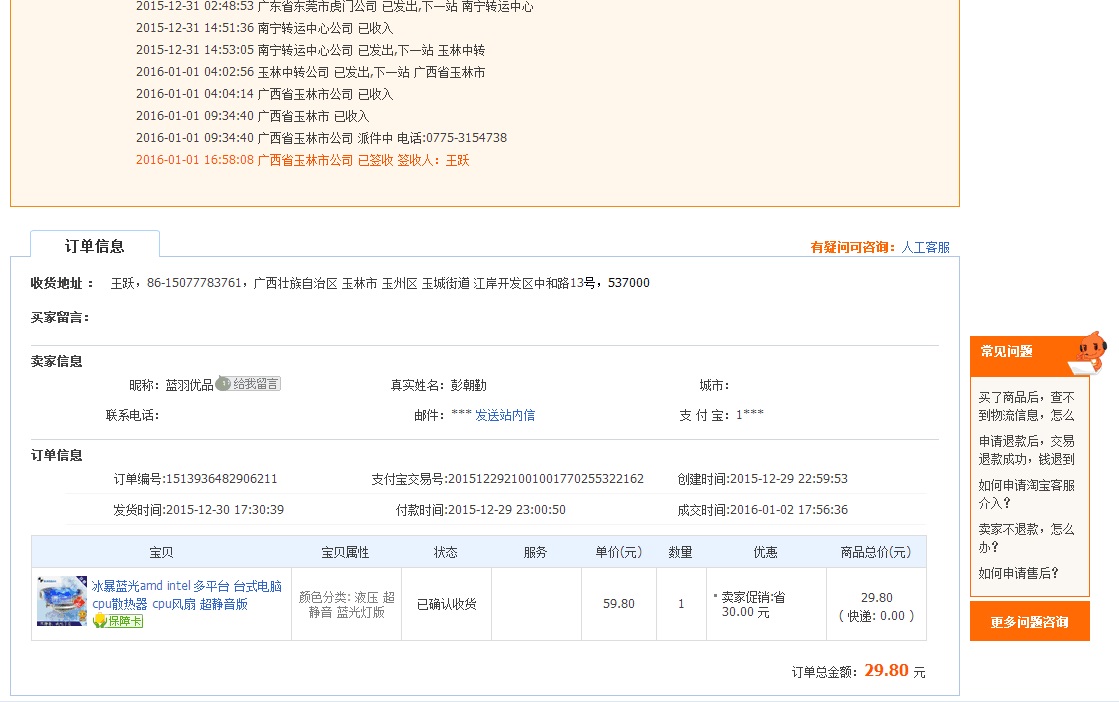The height and width of the screenshot is (702, 1119).
Task: Select payment time 2015-12-29 23:00:50
Action: [507, 510]
